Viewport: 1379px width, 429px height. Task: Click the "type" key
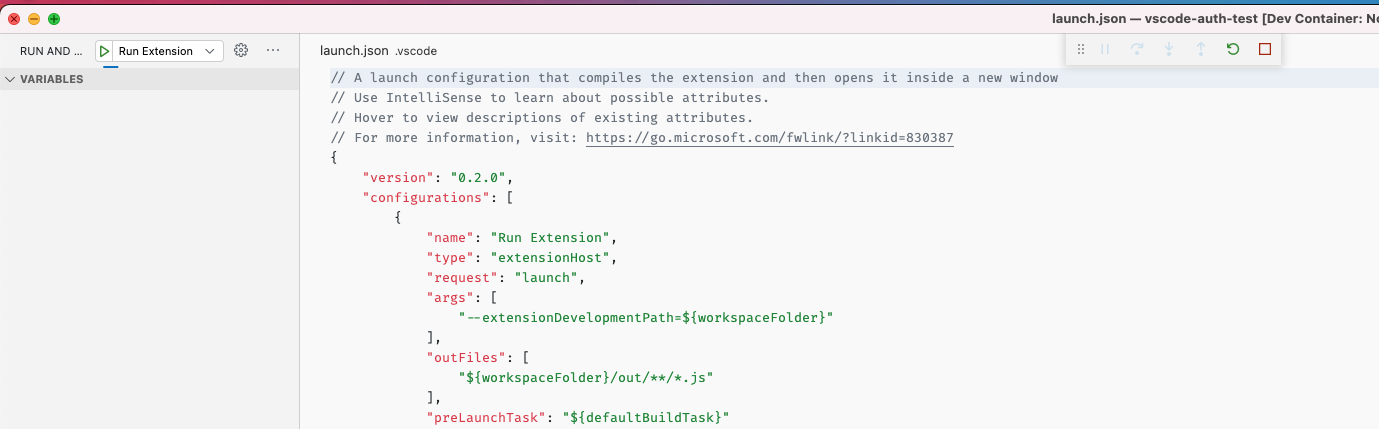(450, 257)
